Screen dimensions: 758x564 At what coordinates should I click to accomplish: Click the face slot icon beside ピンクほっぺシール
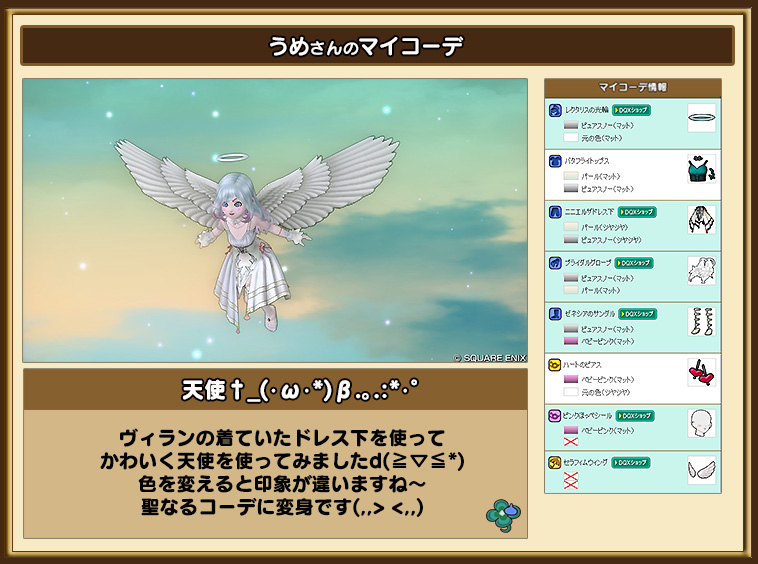[555, 415]
